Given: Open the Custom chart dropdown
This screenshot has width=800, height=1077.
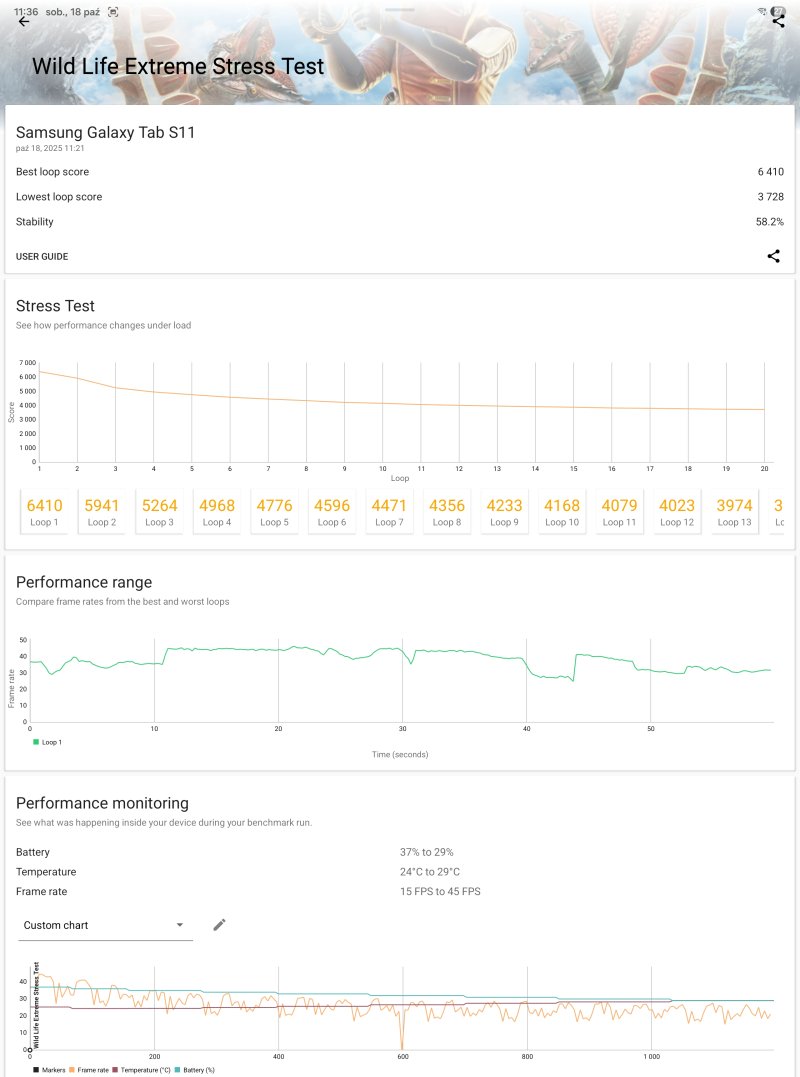Looking at the screenshot, I should [106, 925].
